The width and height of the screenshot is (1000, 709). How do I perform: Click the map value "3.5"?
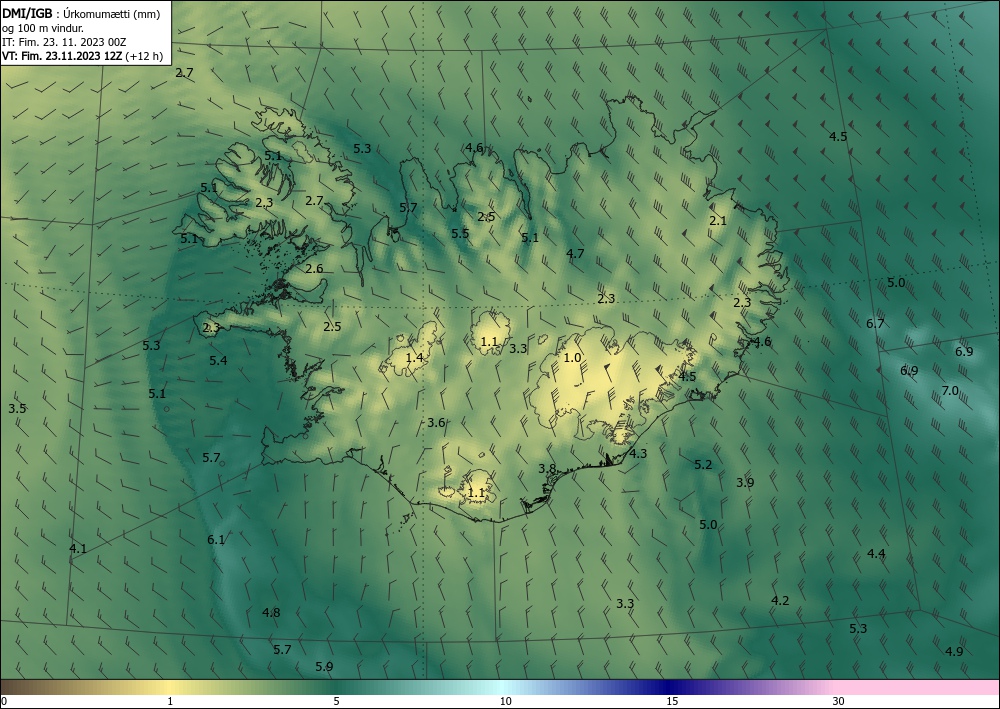coord(17,409)
